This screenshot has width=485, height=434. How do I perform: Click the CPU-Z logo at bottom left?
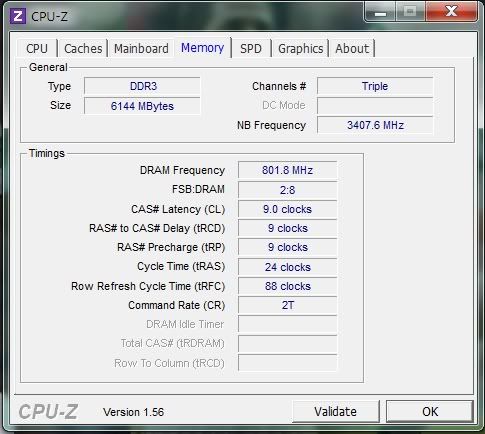pos(48,412)
